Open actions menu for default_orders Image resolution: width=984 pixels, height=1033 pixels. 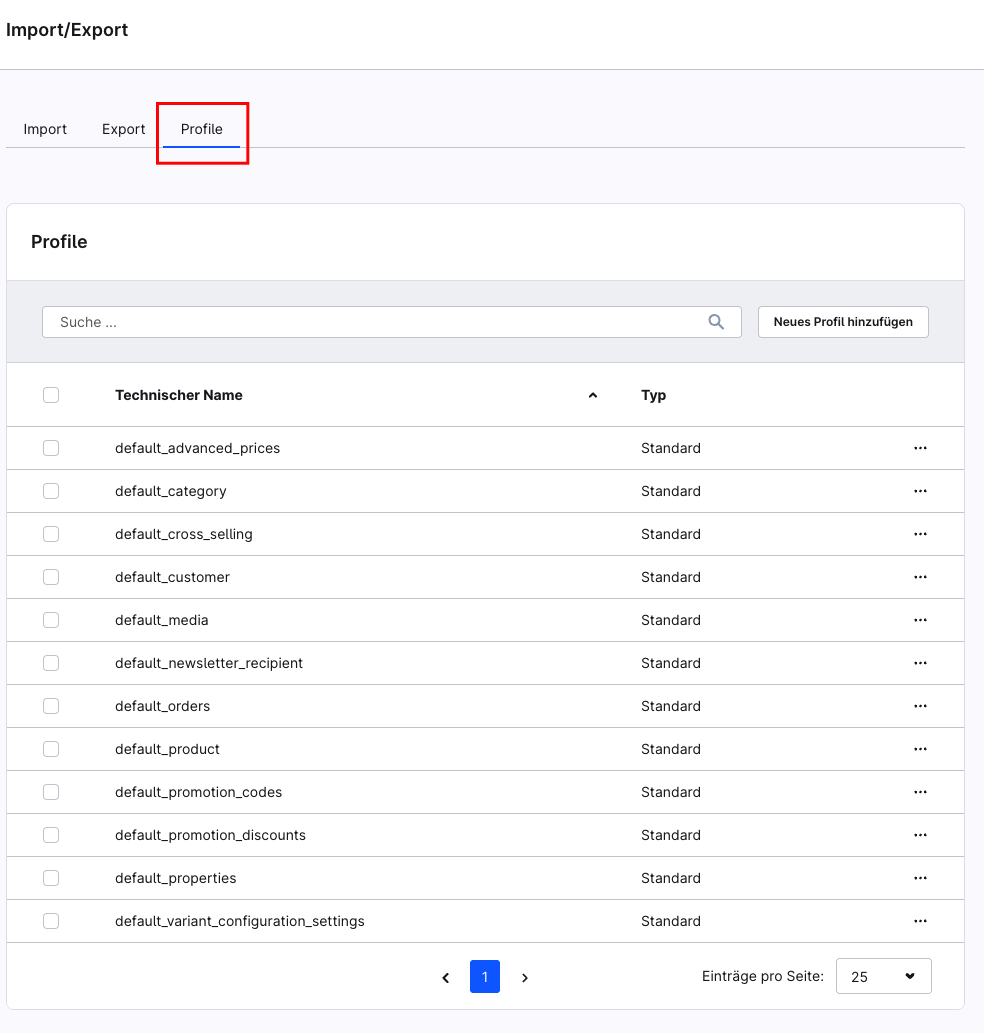point(920,706)
